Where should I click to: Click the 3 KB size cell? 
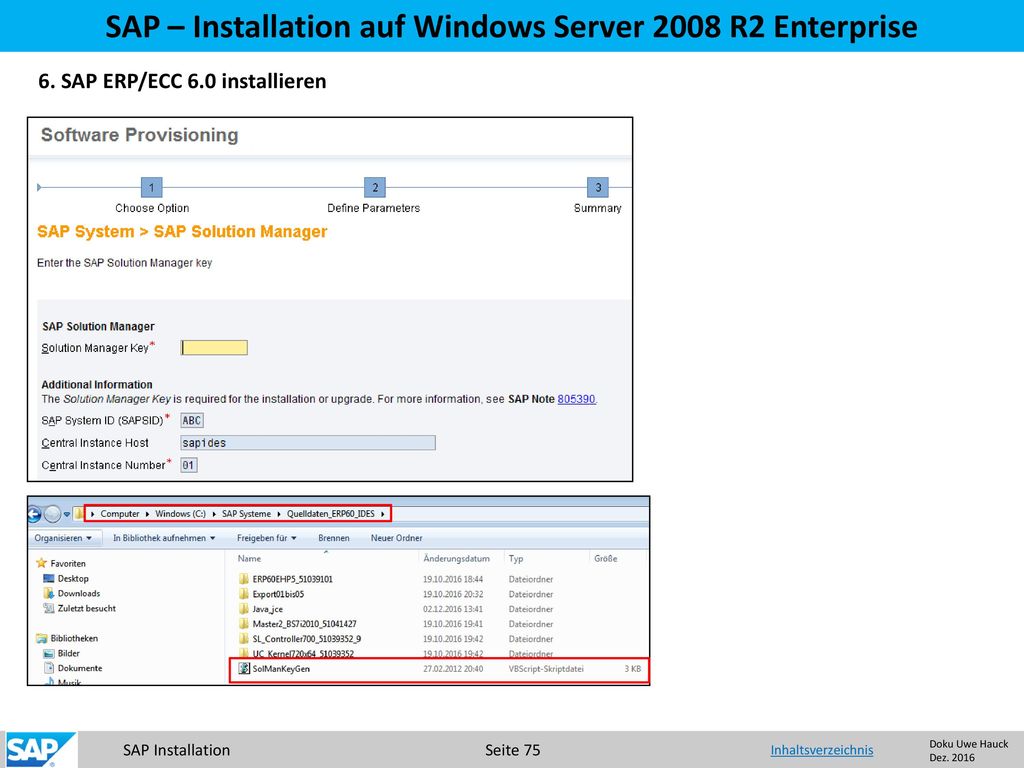(632, 669)
